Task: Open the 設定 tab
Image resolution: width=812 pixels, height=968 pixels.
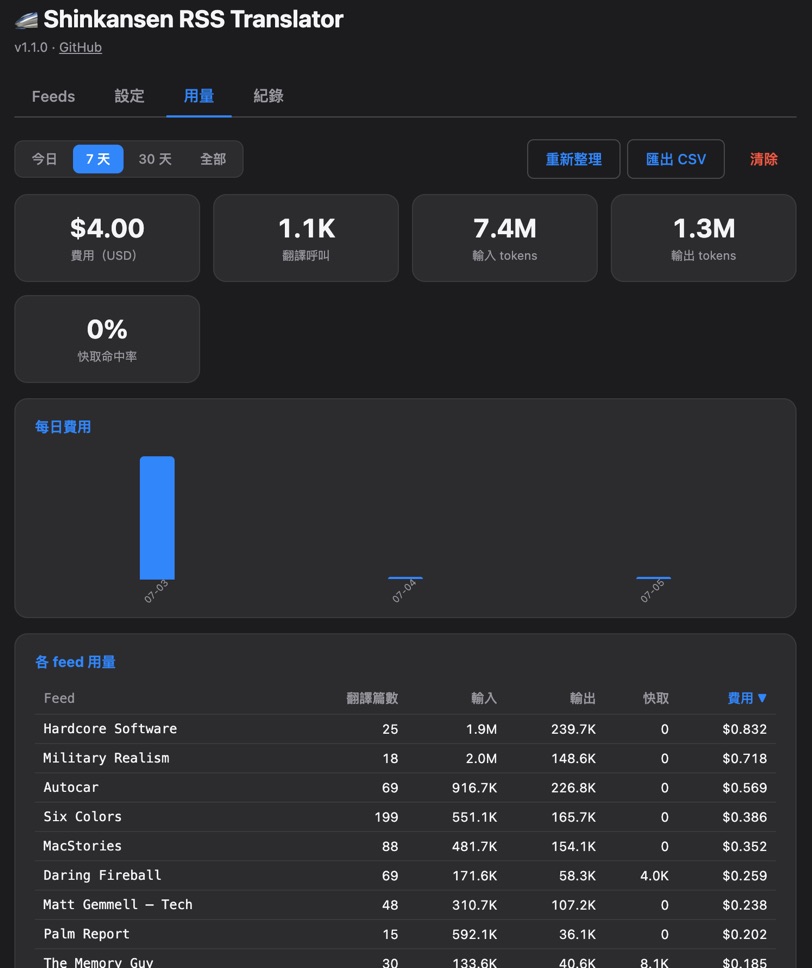Action: (129, 96)
